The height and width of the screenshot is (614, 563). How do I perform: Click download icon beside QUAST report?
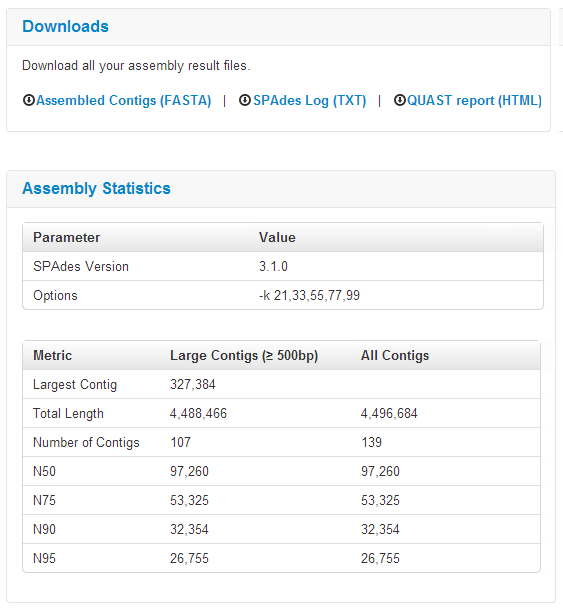(x=399, y=100)
